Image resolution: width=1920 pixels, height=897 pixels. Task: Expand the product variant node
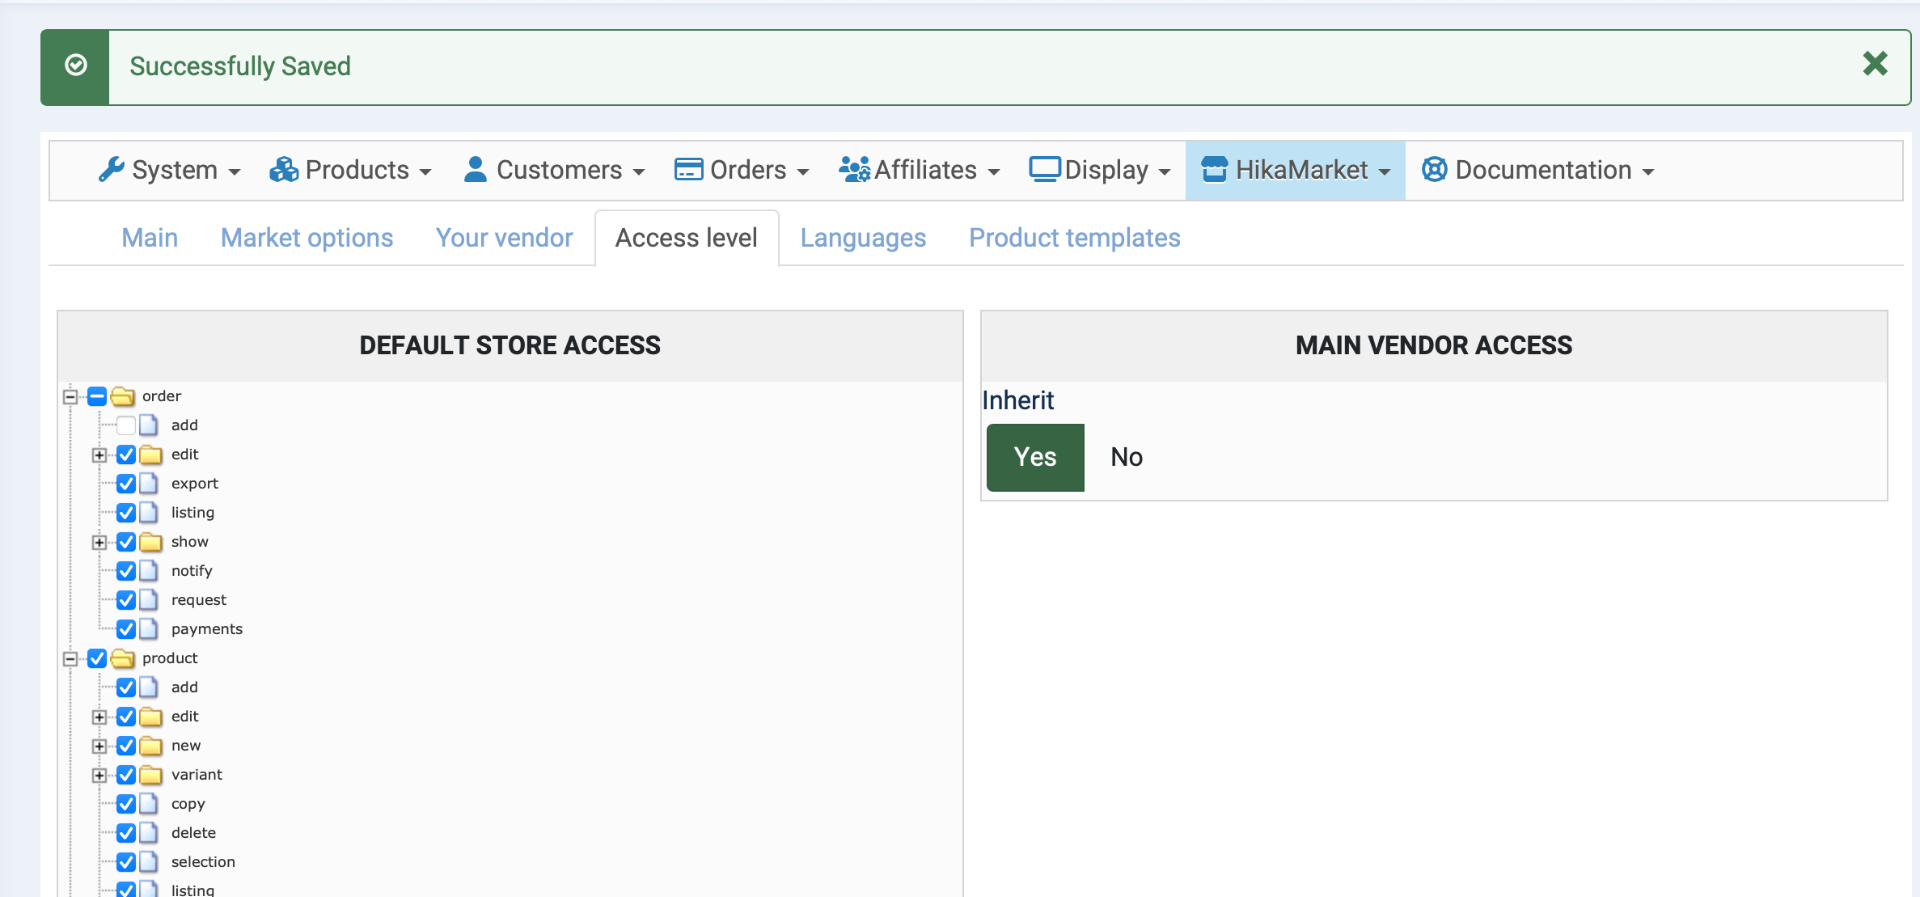coord(99,775)
